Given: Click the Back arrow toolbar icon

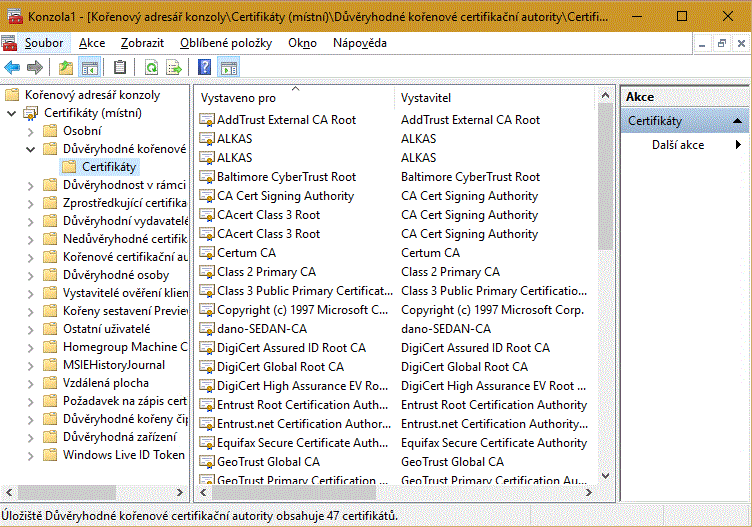Looking at the screenshot, I should (x=12, y=67).
